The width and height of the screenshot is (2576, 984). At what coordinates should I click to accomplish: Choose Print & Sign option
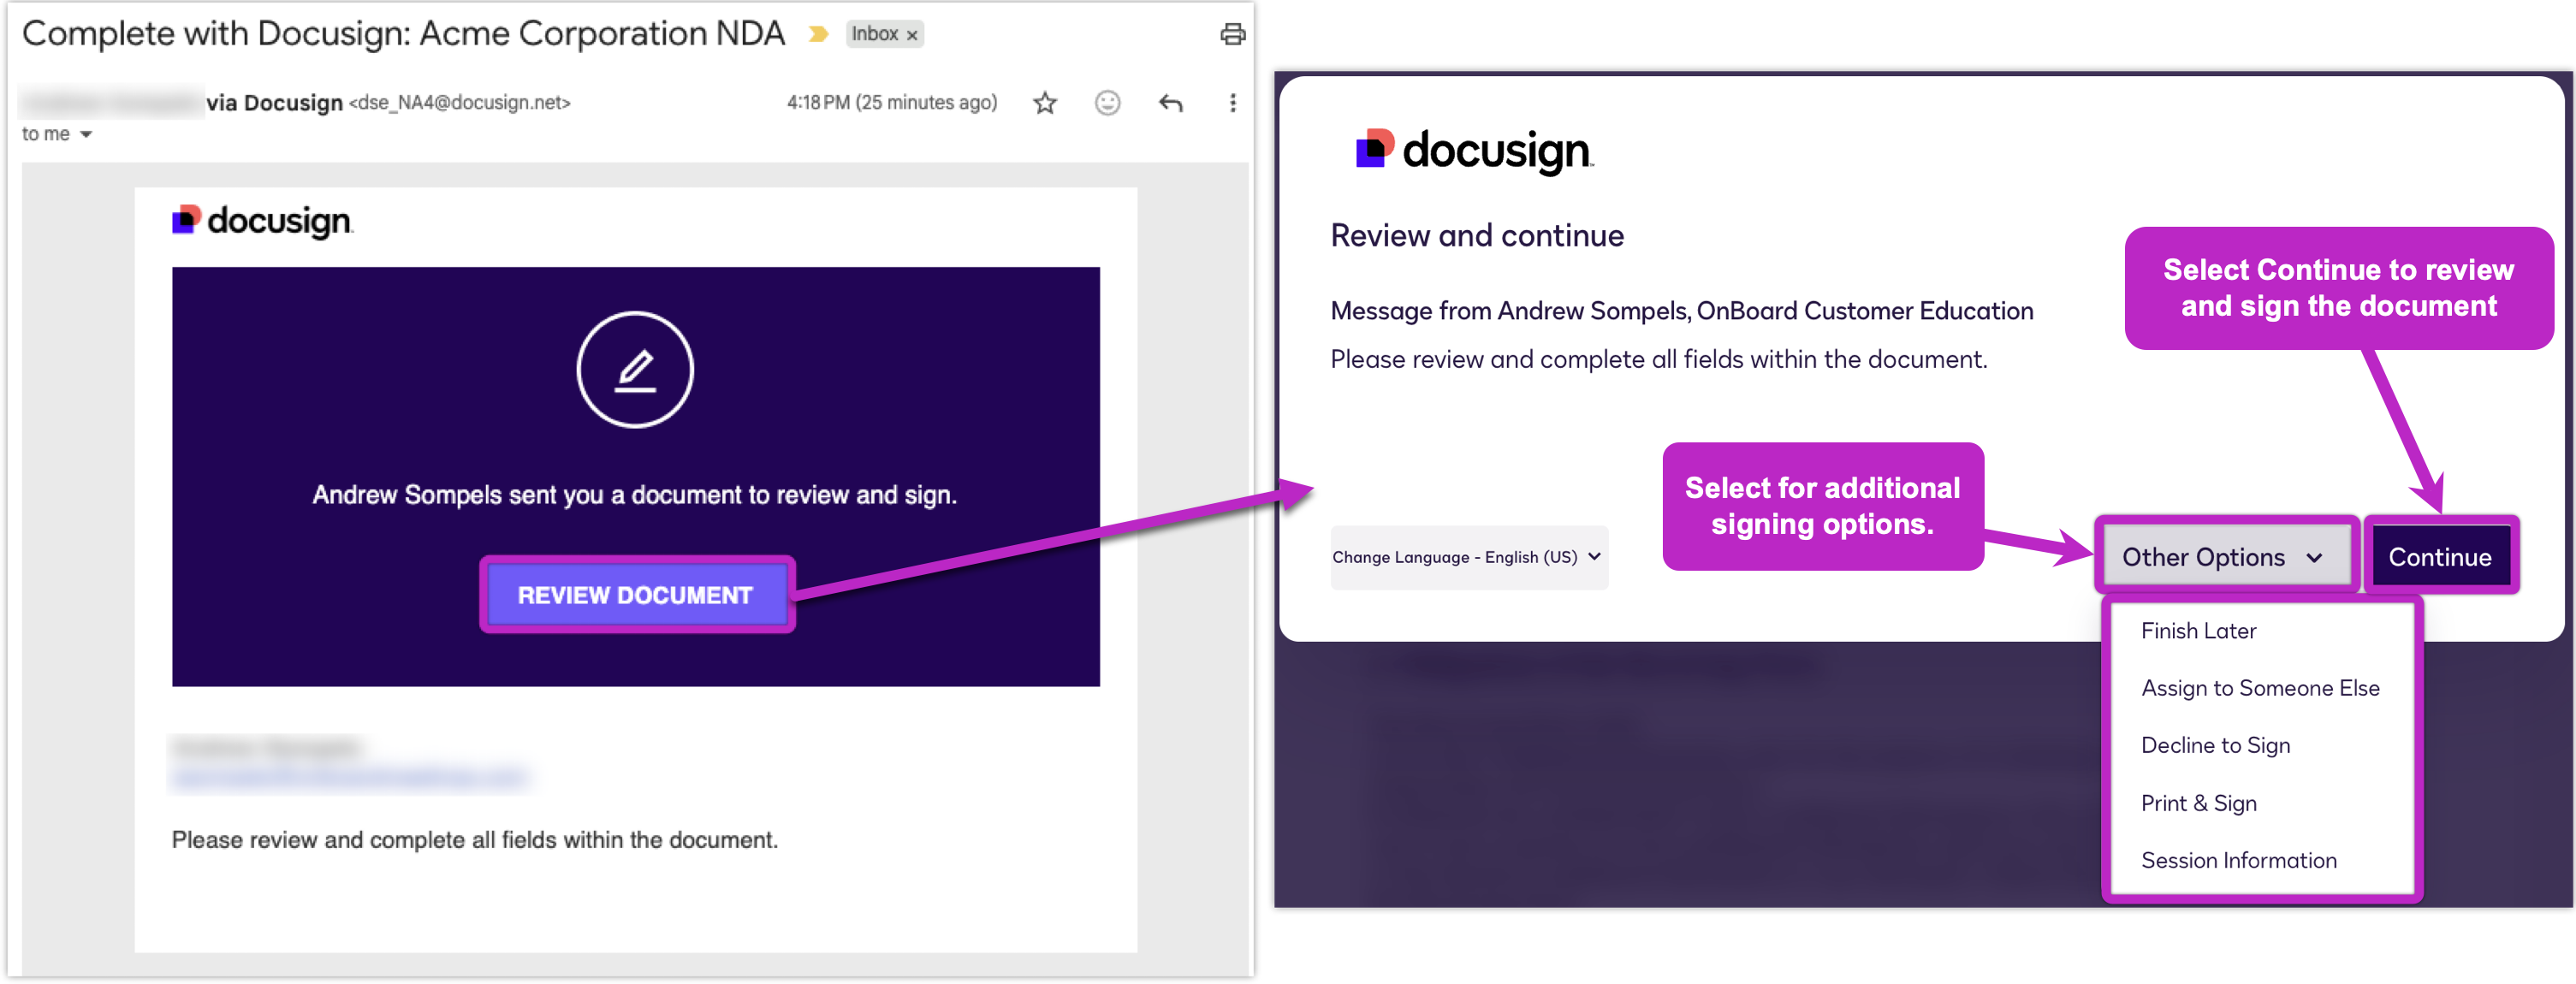pyautogui.click(x=2198, y=803)
